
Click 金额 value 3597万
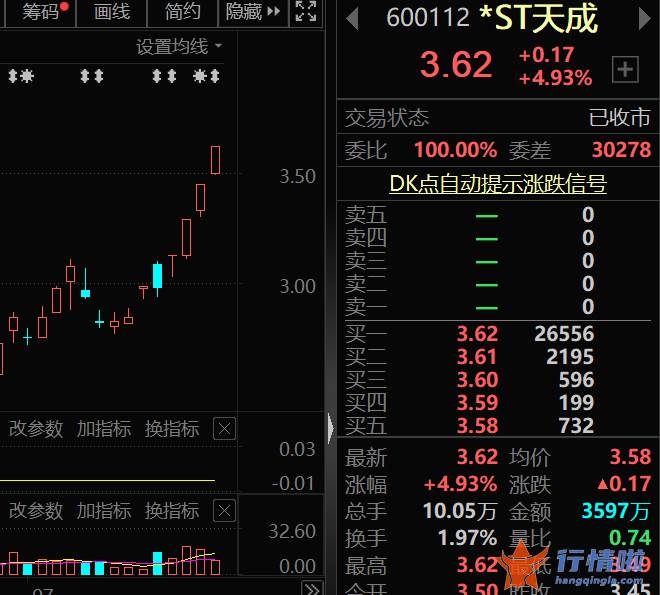pyautogui.click(x=616, y=511)
